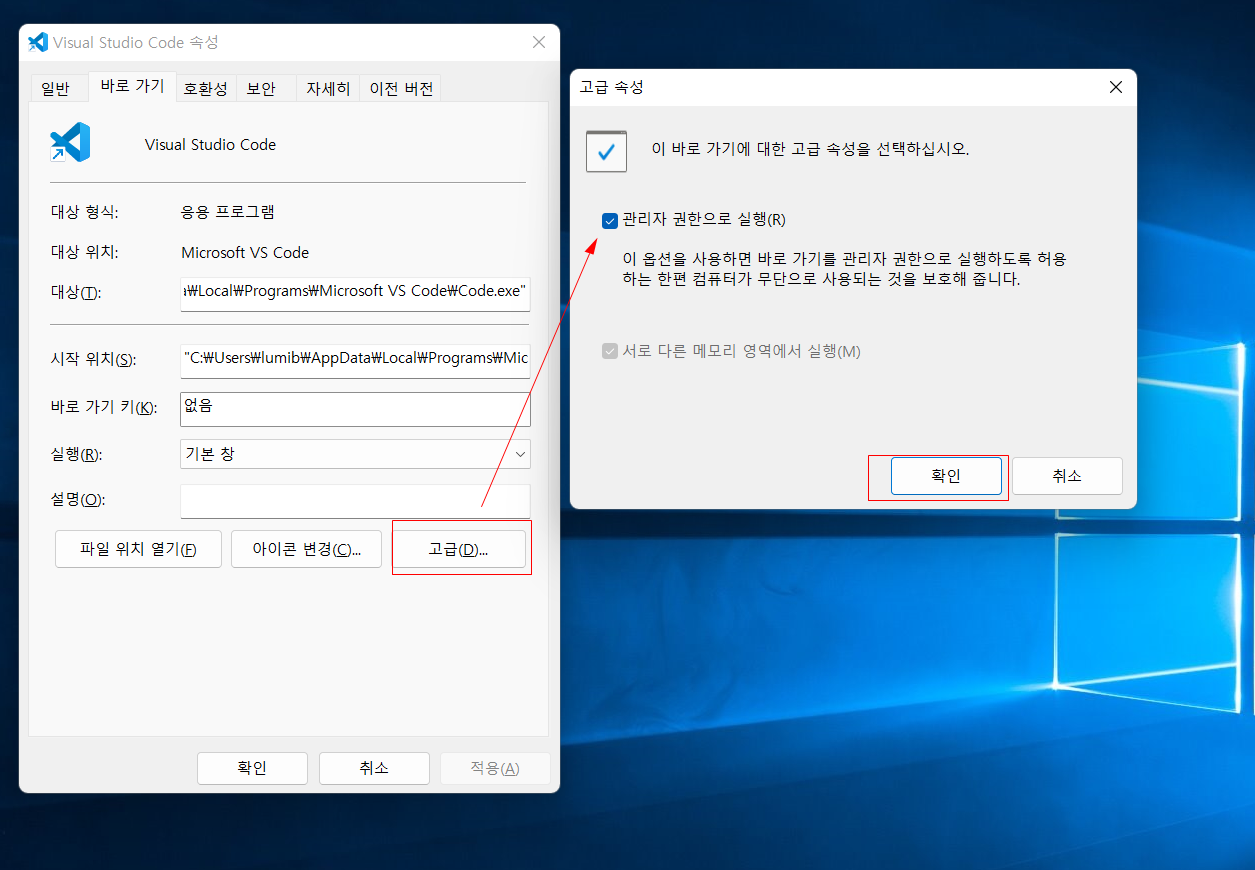Click the large Visual Studio Code shortcut icon

(x=70, y=143)
